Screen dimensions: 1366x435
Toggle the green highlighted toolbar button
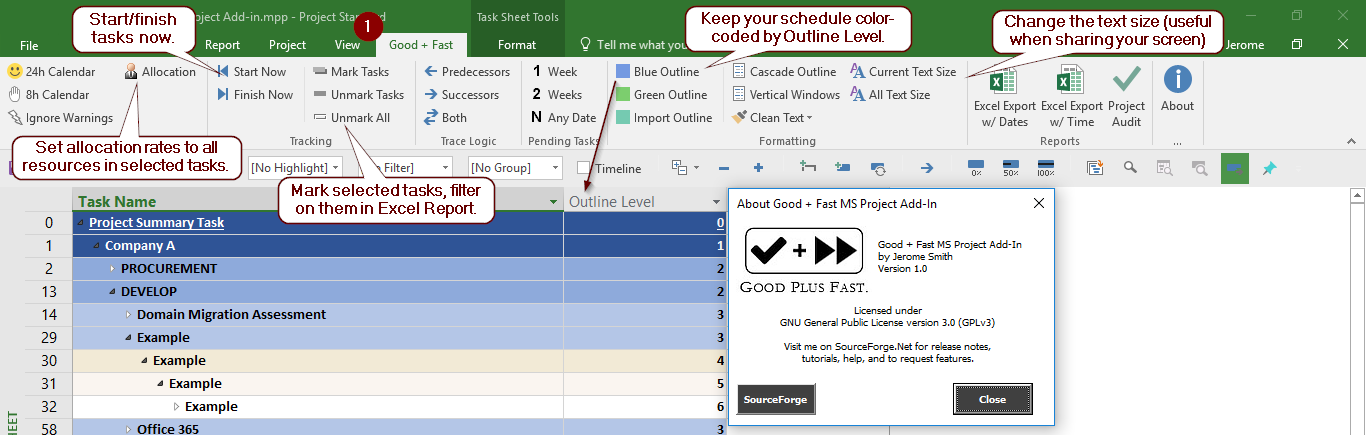point(1235,168)
